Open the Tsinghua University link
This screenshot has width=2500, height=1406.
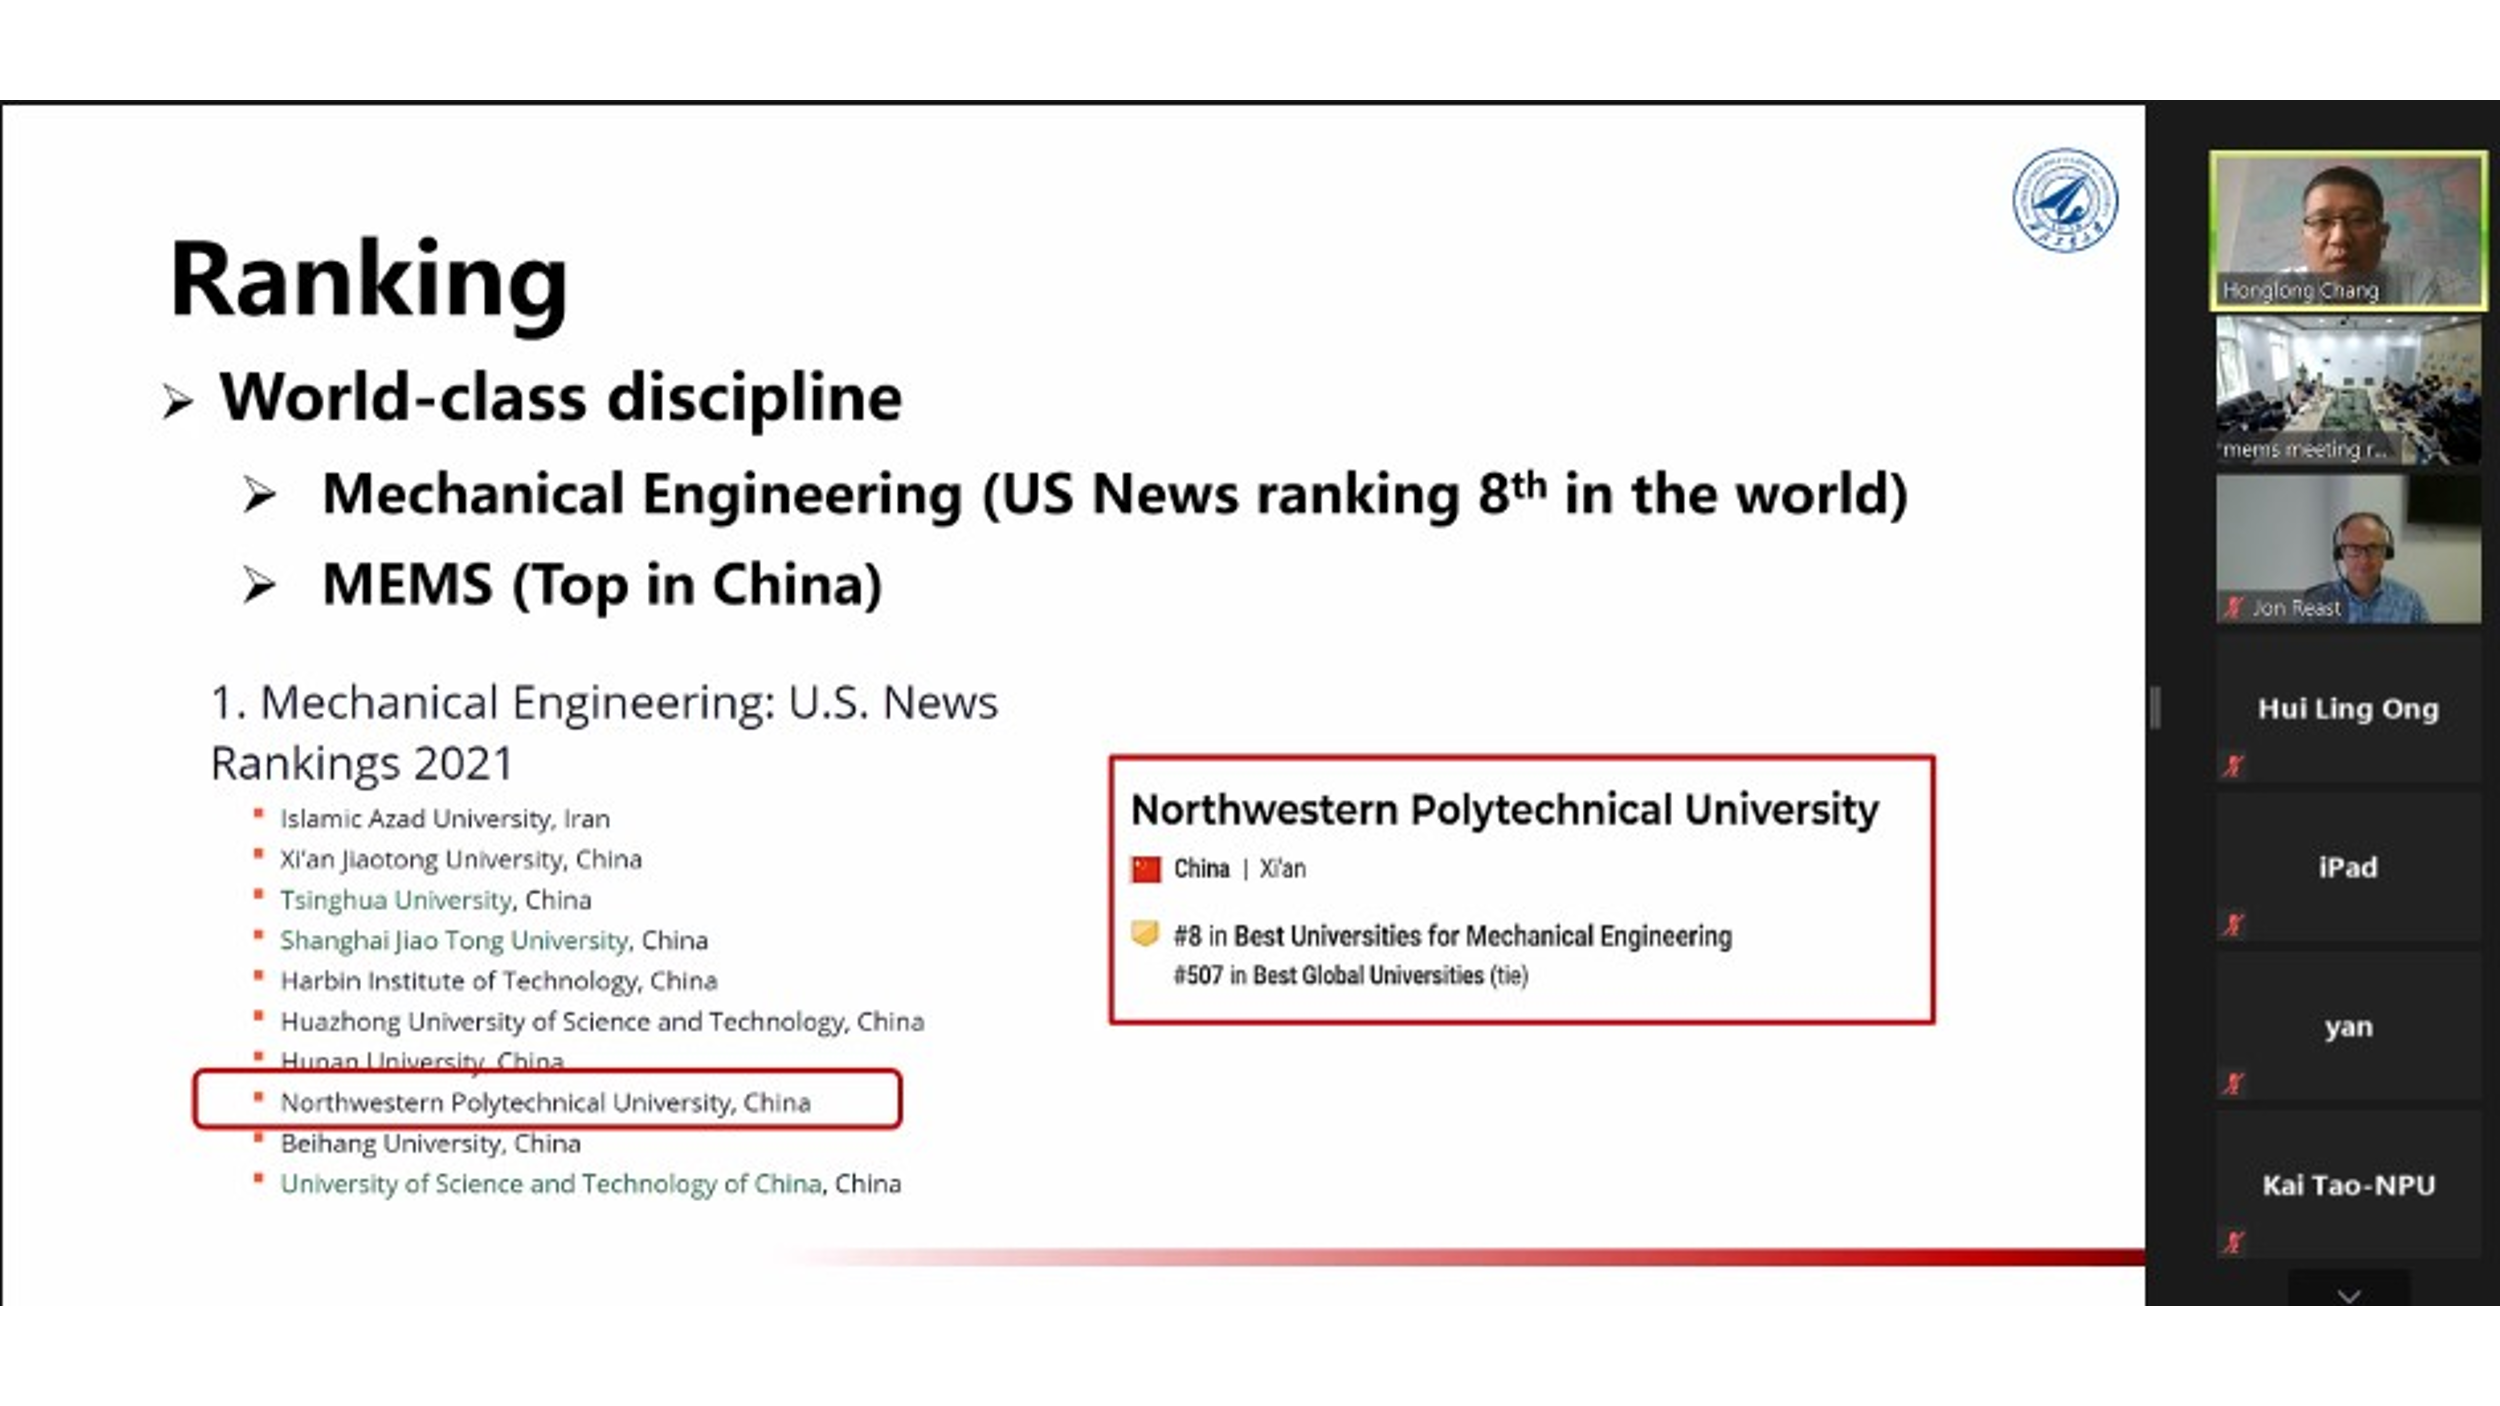(x=396, y=900)
